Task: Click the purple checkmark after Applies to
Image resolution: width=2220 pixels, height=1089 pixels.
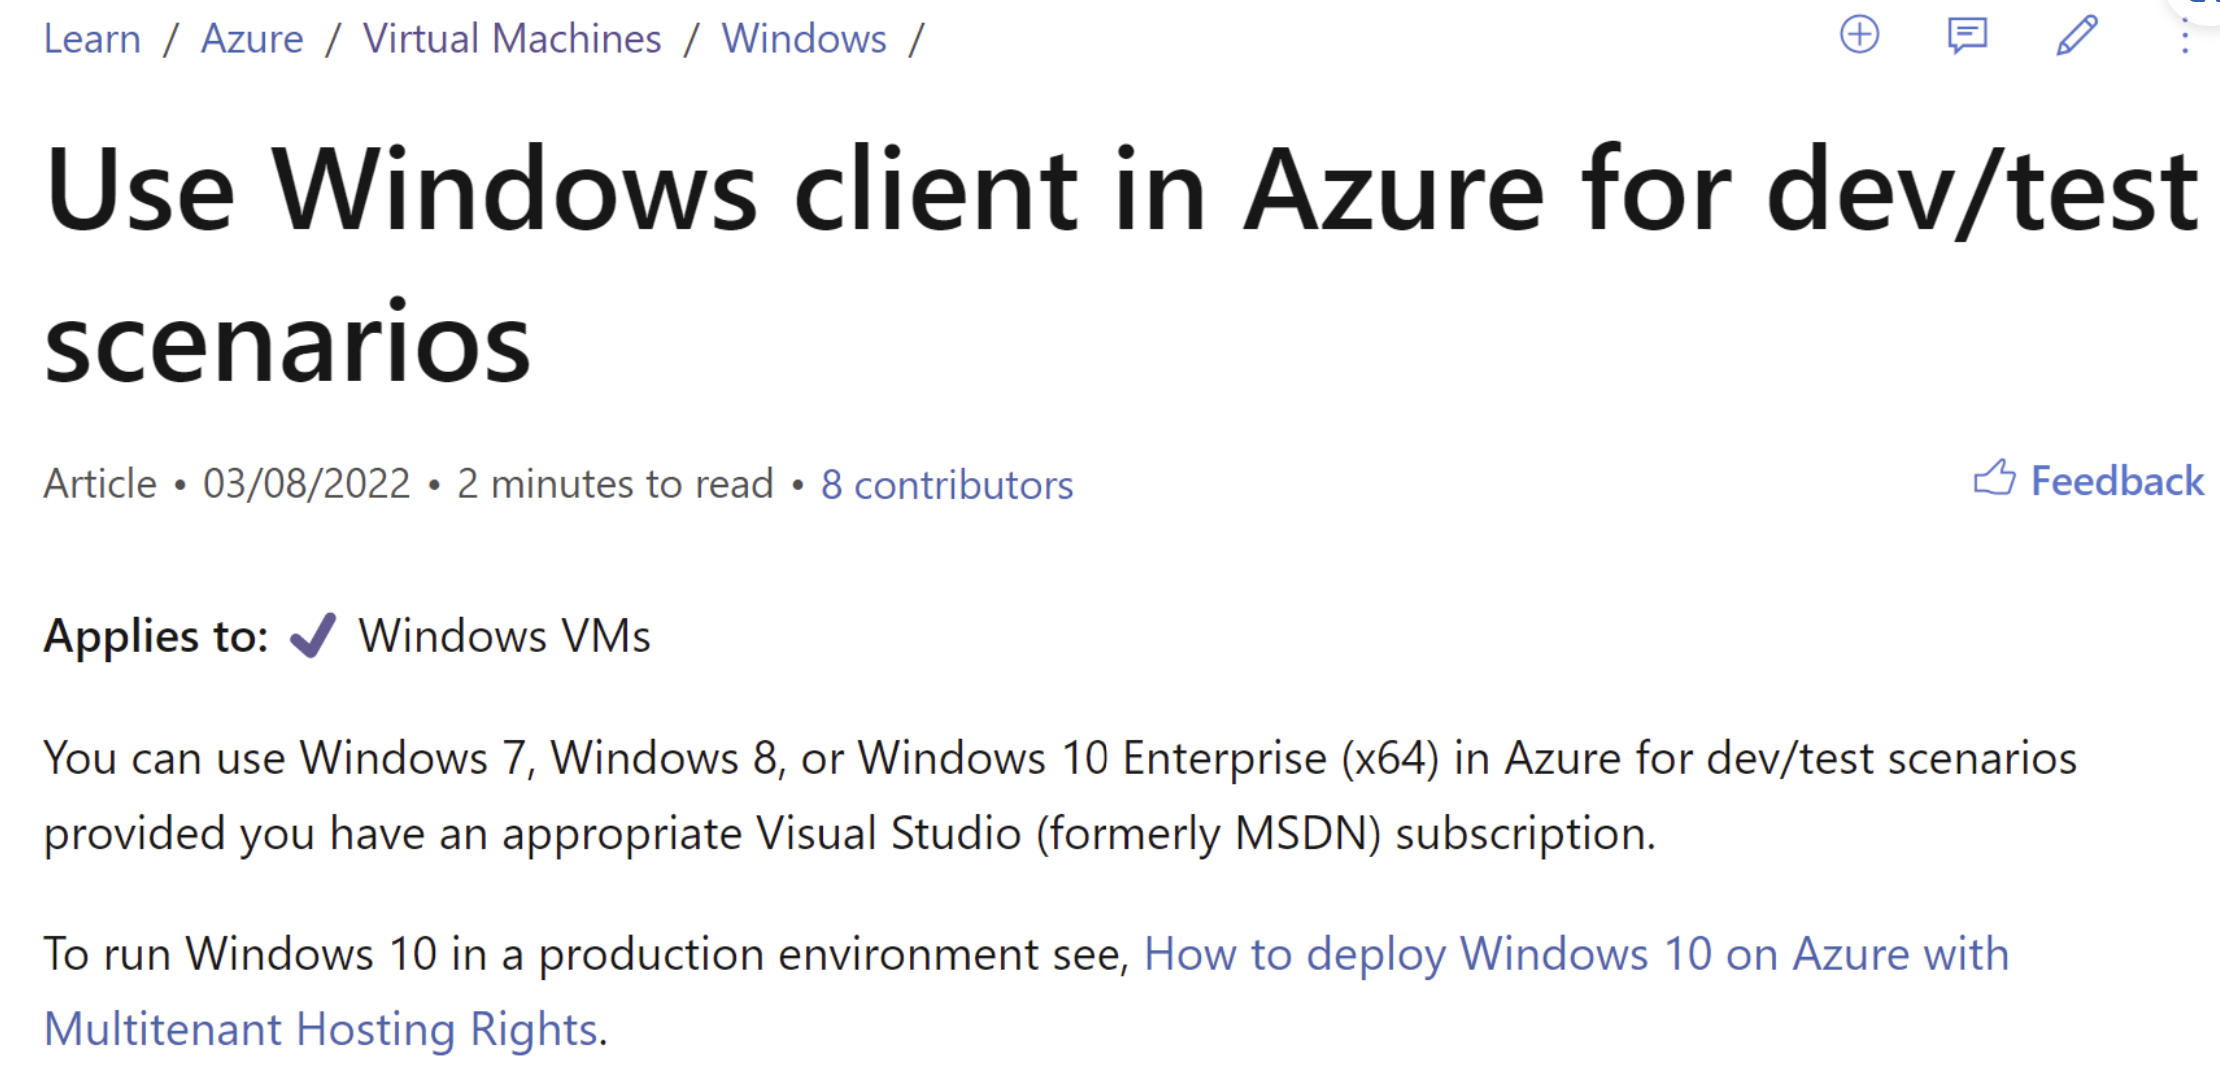Action: [x=311, y=634]
